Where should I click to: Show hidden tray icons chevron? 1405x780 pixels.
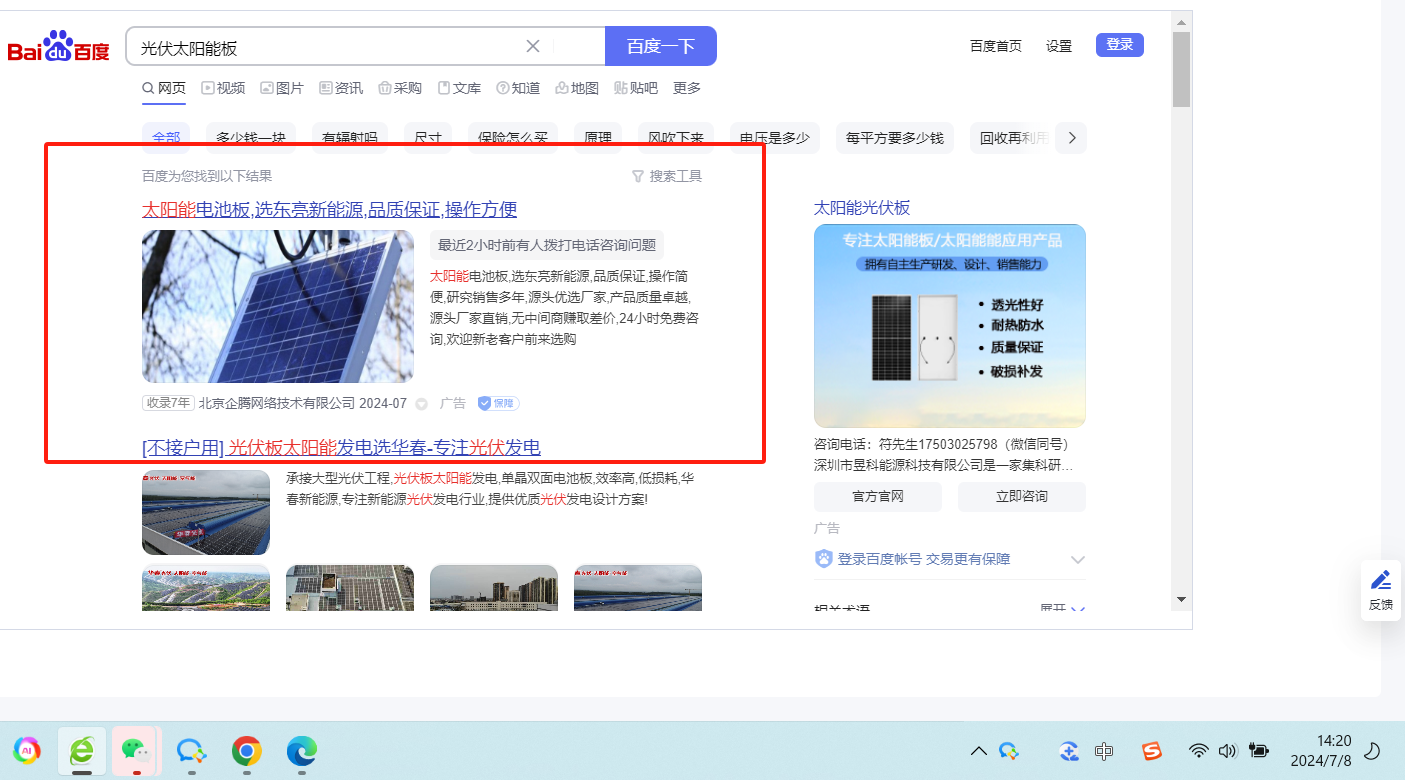point(979,751)
